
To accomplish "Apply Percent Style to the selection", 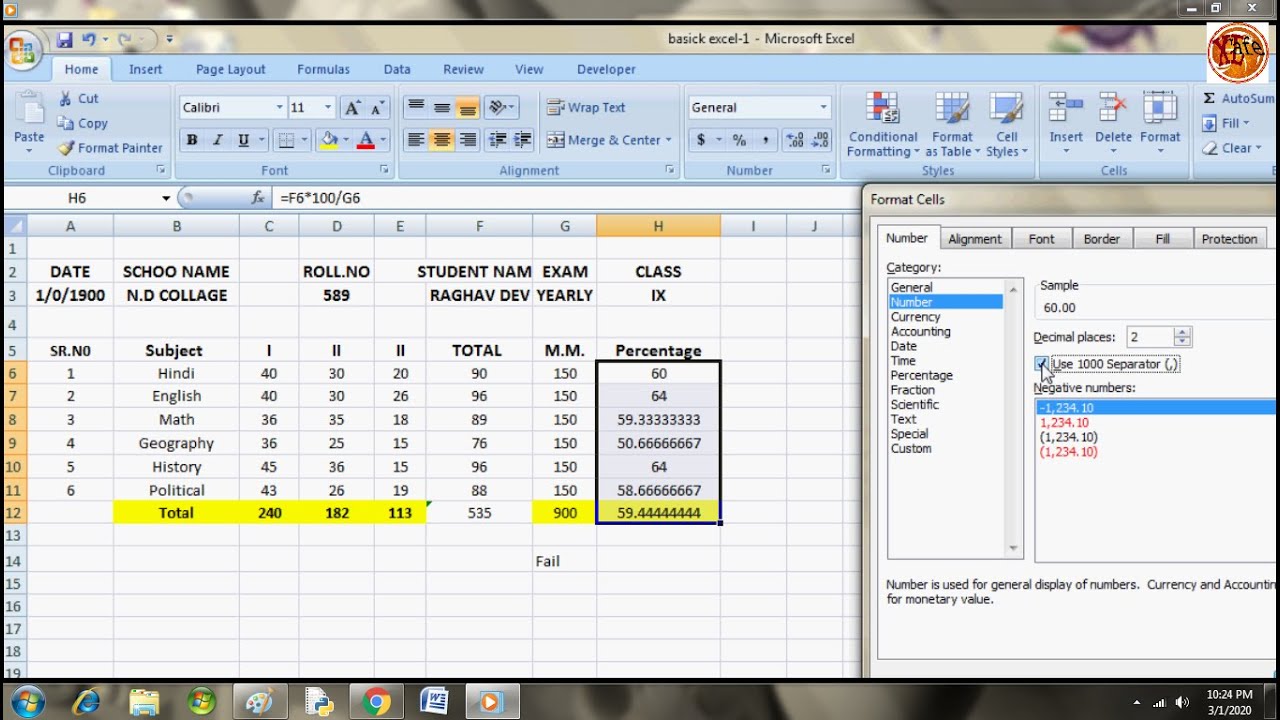I will (x=739, y=140).
